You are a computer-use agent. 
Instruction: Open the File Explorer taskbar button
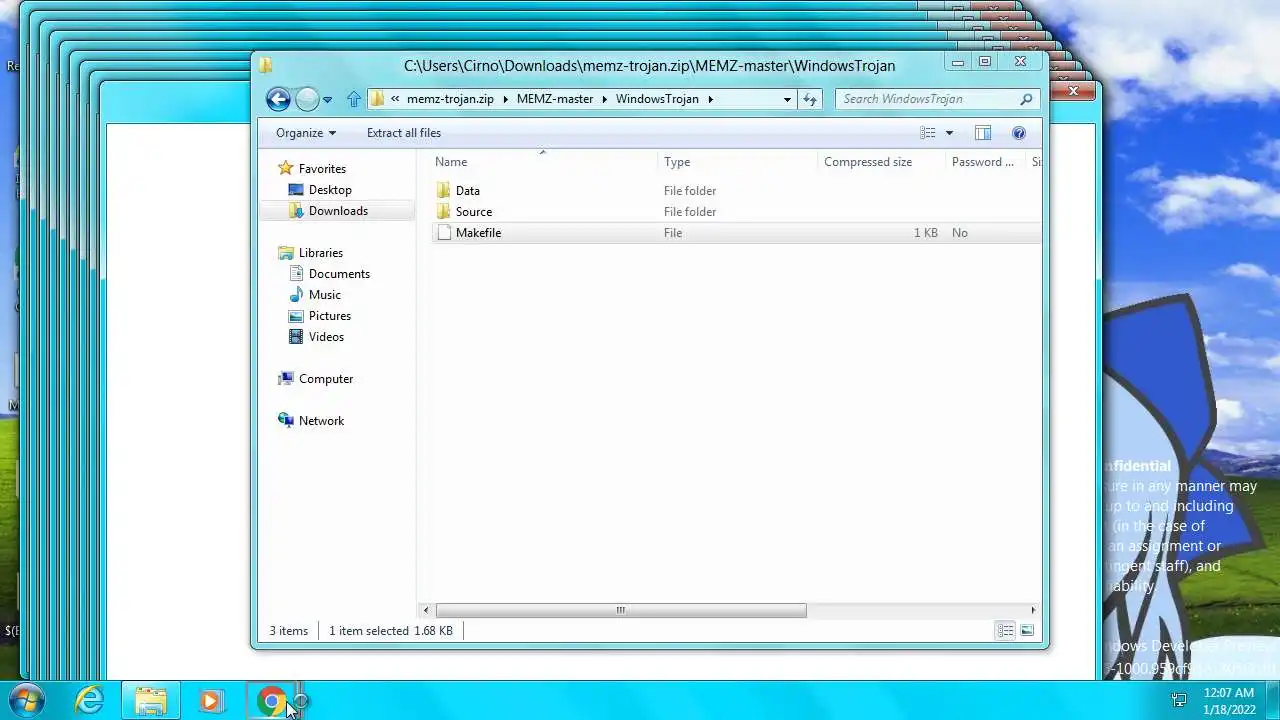[x=151, y=701]
